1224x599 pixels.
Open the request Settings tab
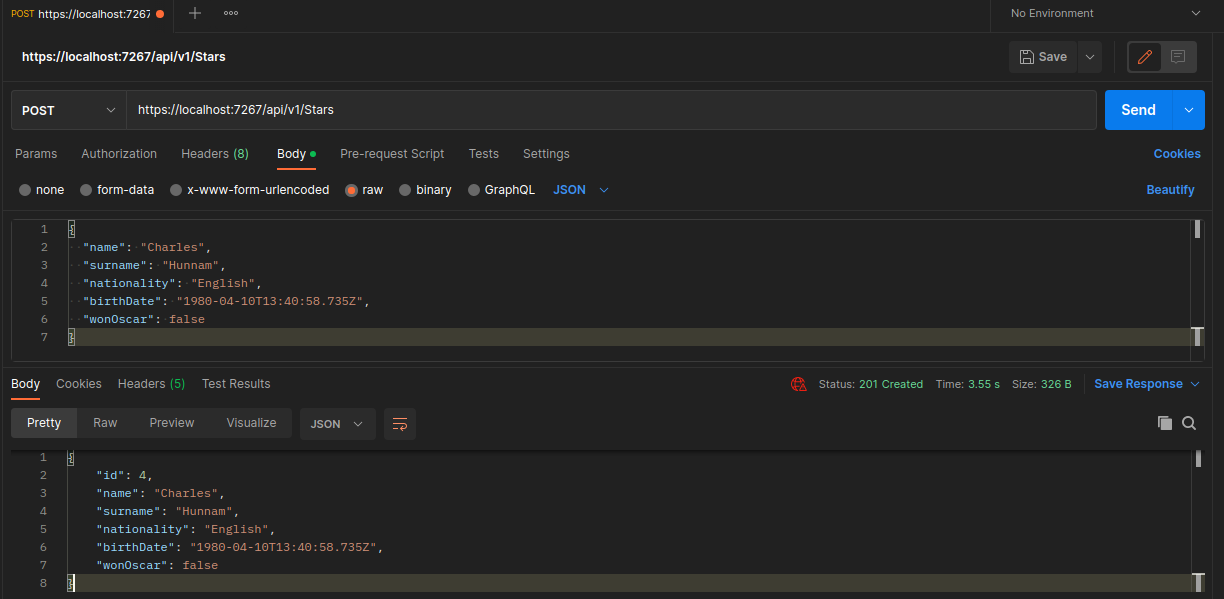[546, 154]
